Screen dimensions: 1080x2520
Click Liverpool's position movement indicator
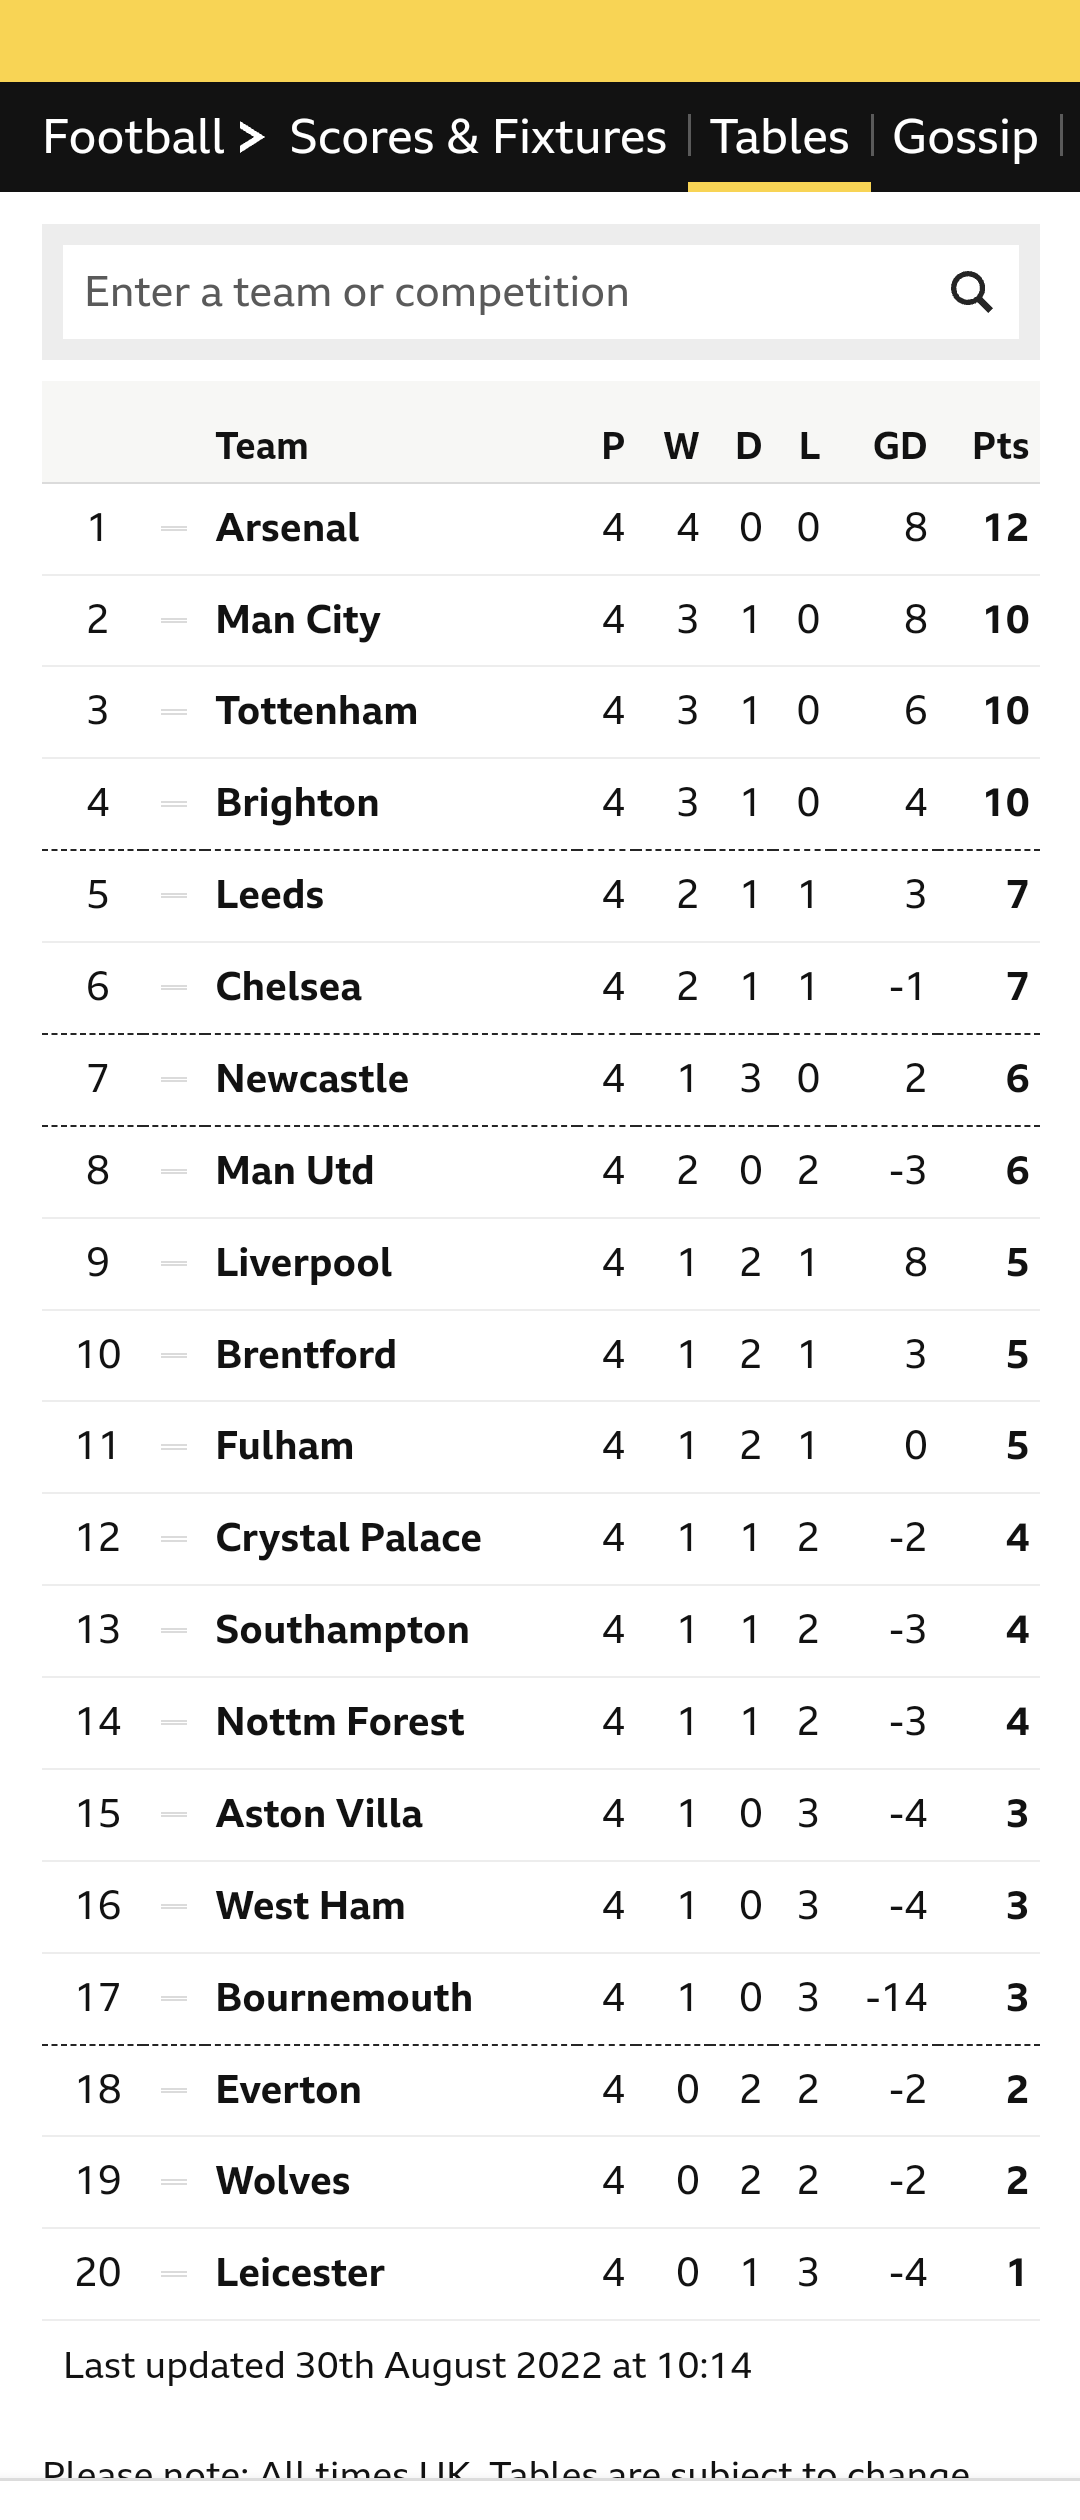174,1263
